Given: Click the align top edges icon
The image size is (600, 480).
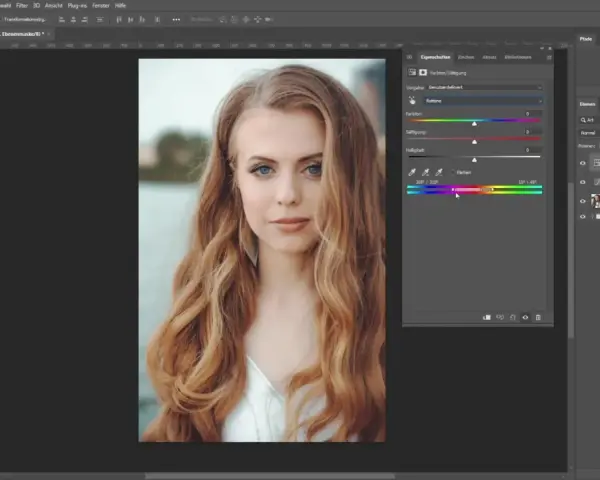Looking at the screenshot, I should (119, 20).
